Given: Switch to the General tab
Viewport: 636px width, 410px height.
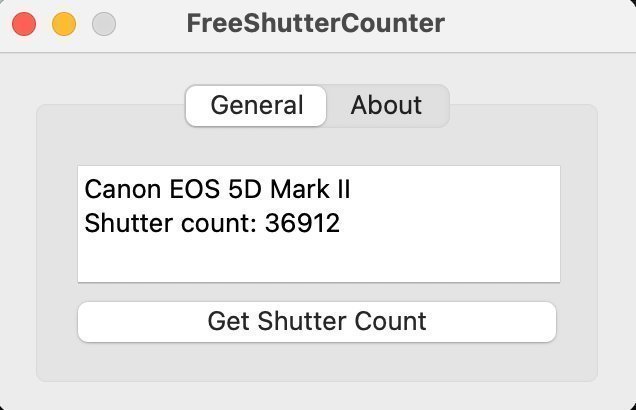Looking at the screenshot, I should [257, 106].
